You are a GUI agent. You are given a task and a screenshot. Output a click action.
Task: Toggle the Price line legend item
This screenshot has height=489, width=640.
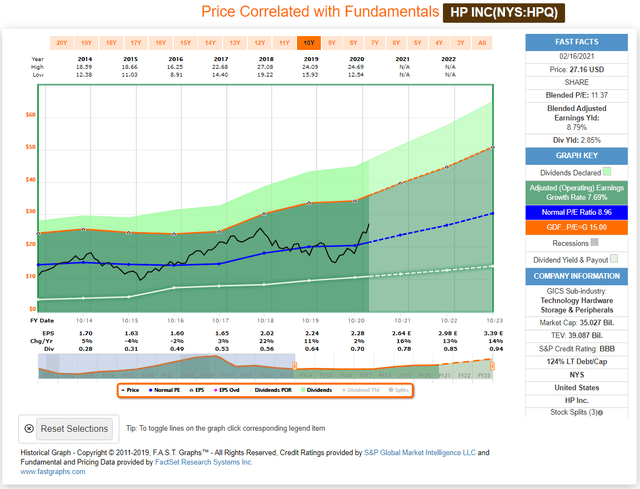coord(130,390)
